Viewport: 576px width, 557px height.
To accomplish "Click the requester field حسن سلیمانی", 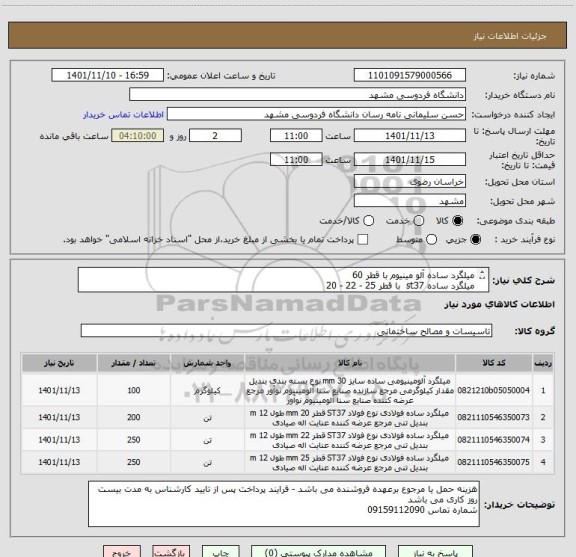I will click(x=316, y=115).
